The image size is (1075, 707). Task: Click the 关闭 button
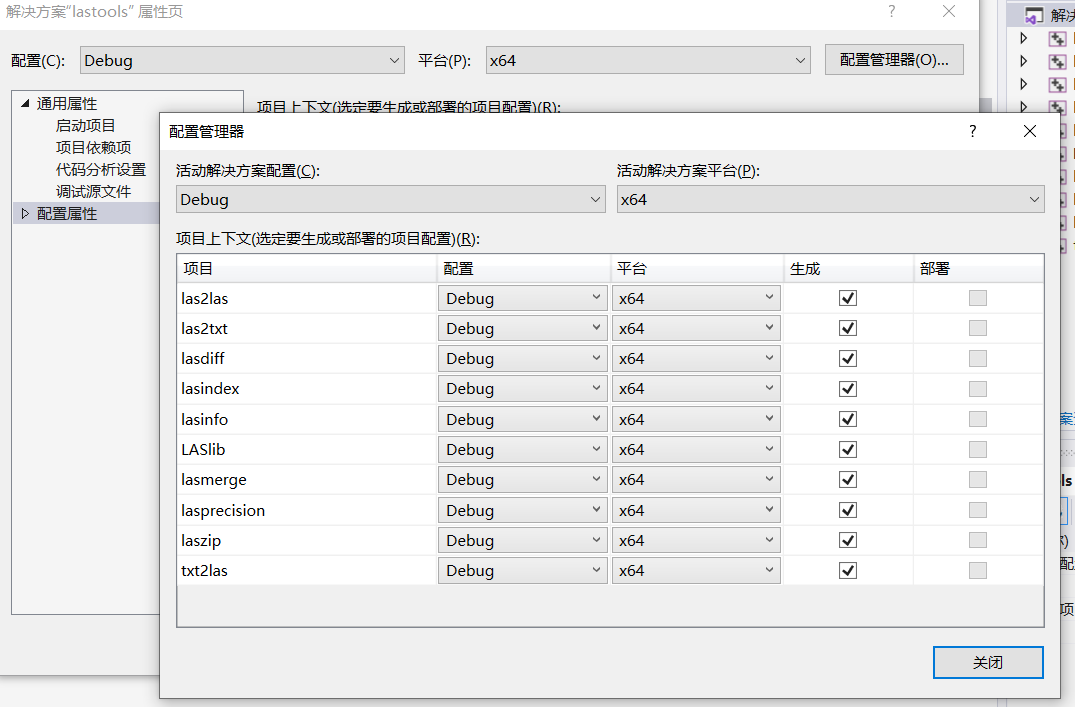pyautogui.click(x=988, y=662)
